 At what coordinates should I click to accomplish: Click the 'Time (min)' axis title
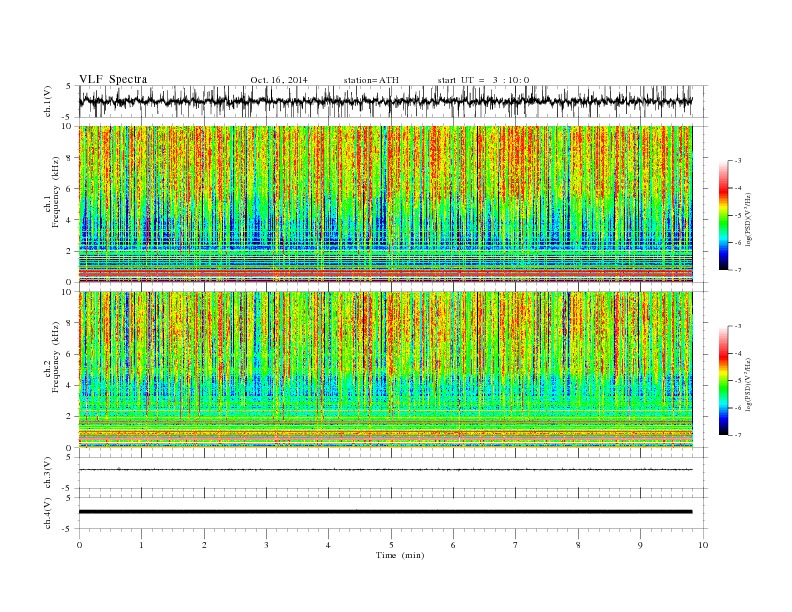pos(400,555)
